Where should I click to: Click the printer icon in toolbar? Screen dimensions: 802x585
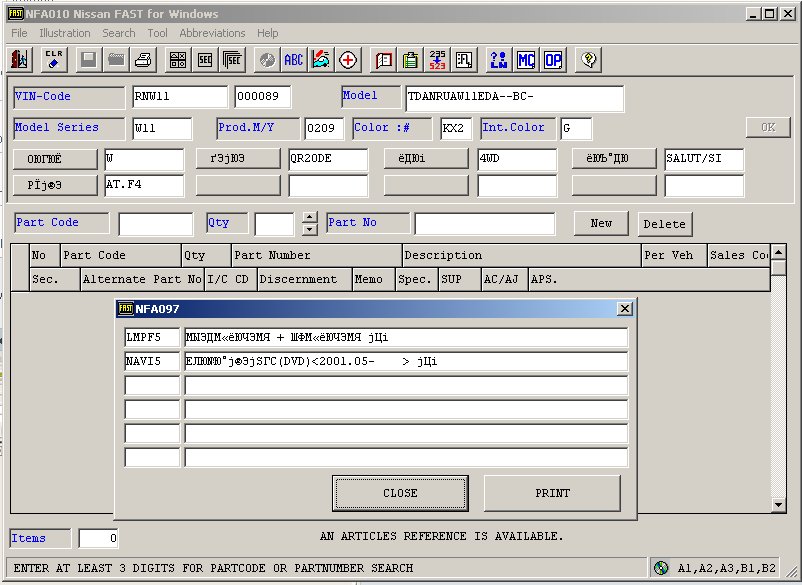coord(144,60)
